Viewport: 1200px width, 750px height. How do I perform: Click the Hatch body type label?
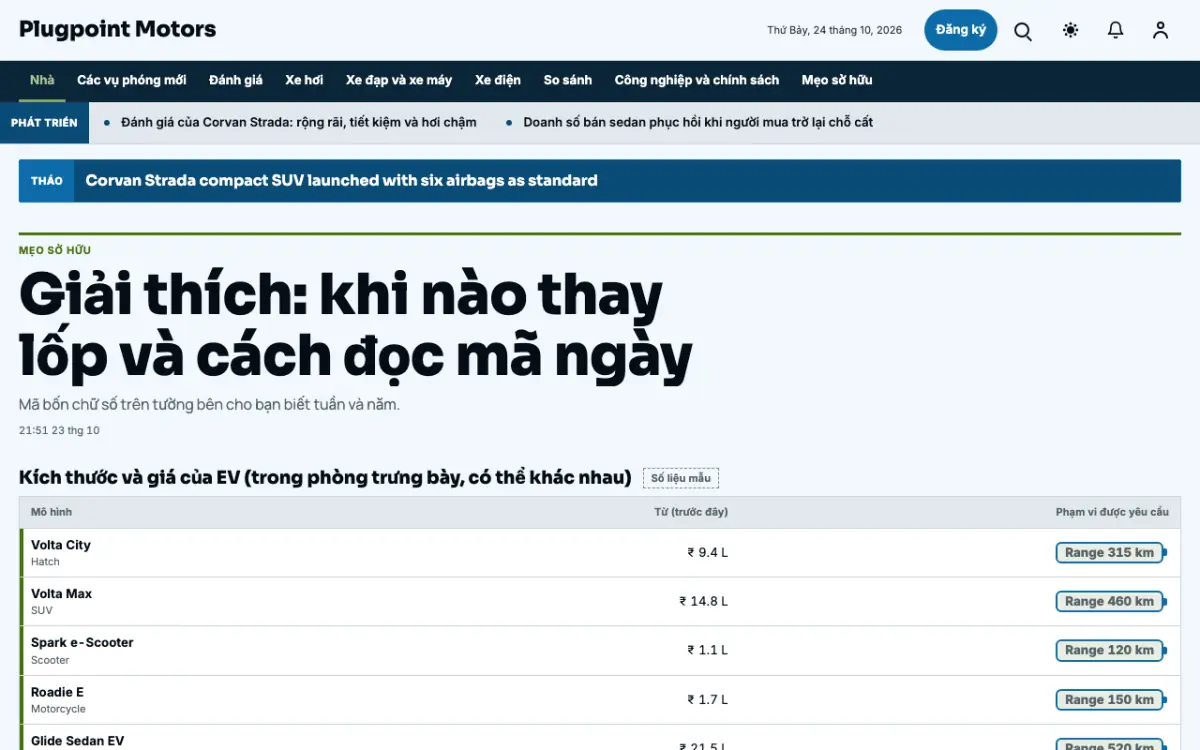coord(45,562)
